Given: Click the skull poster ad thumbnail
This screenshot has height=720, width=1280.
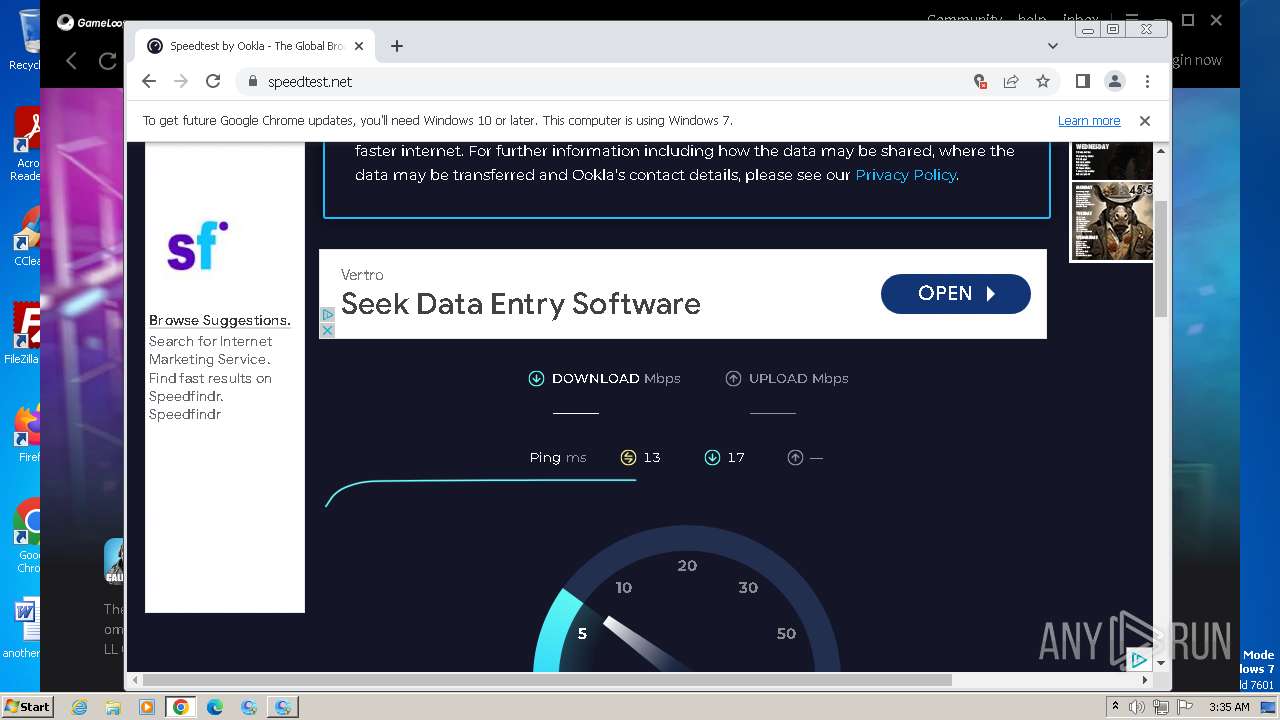Looking at the screenshot, I should [1112, 221].
